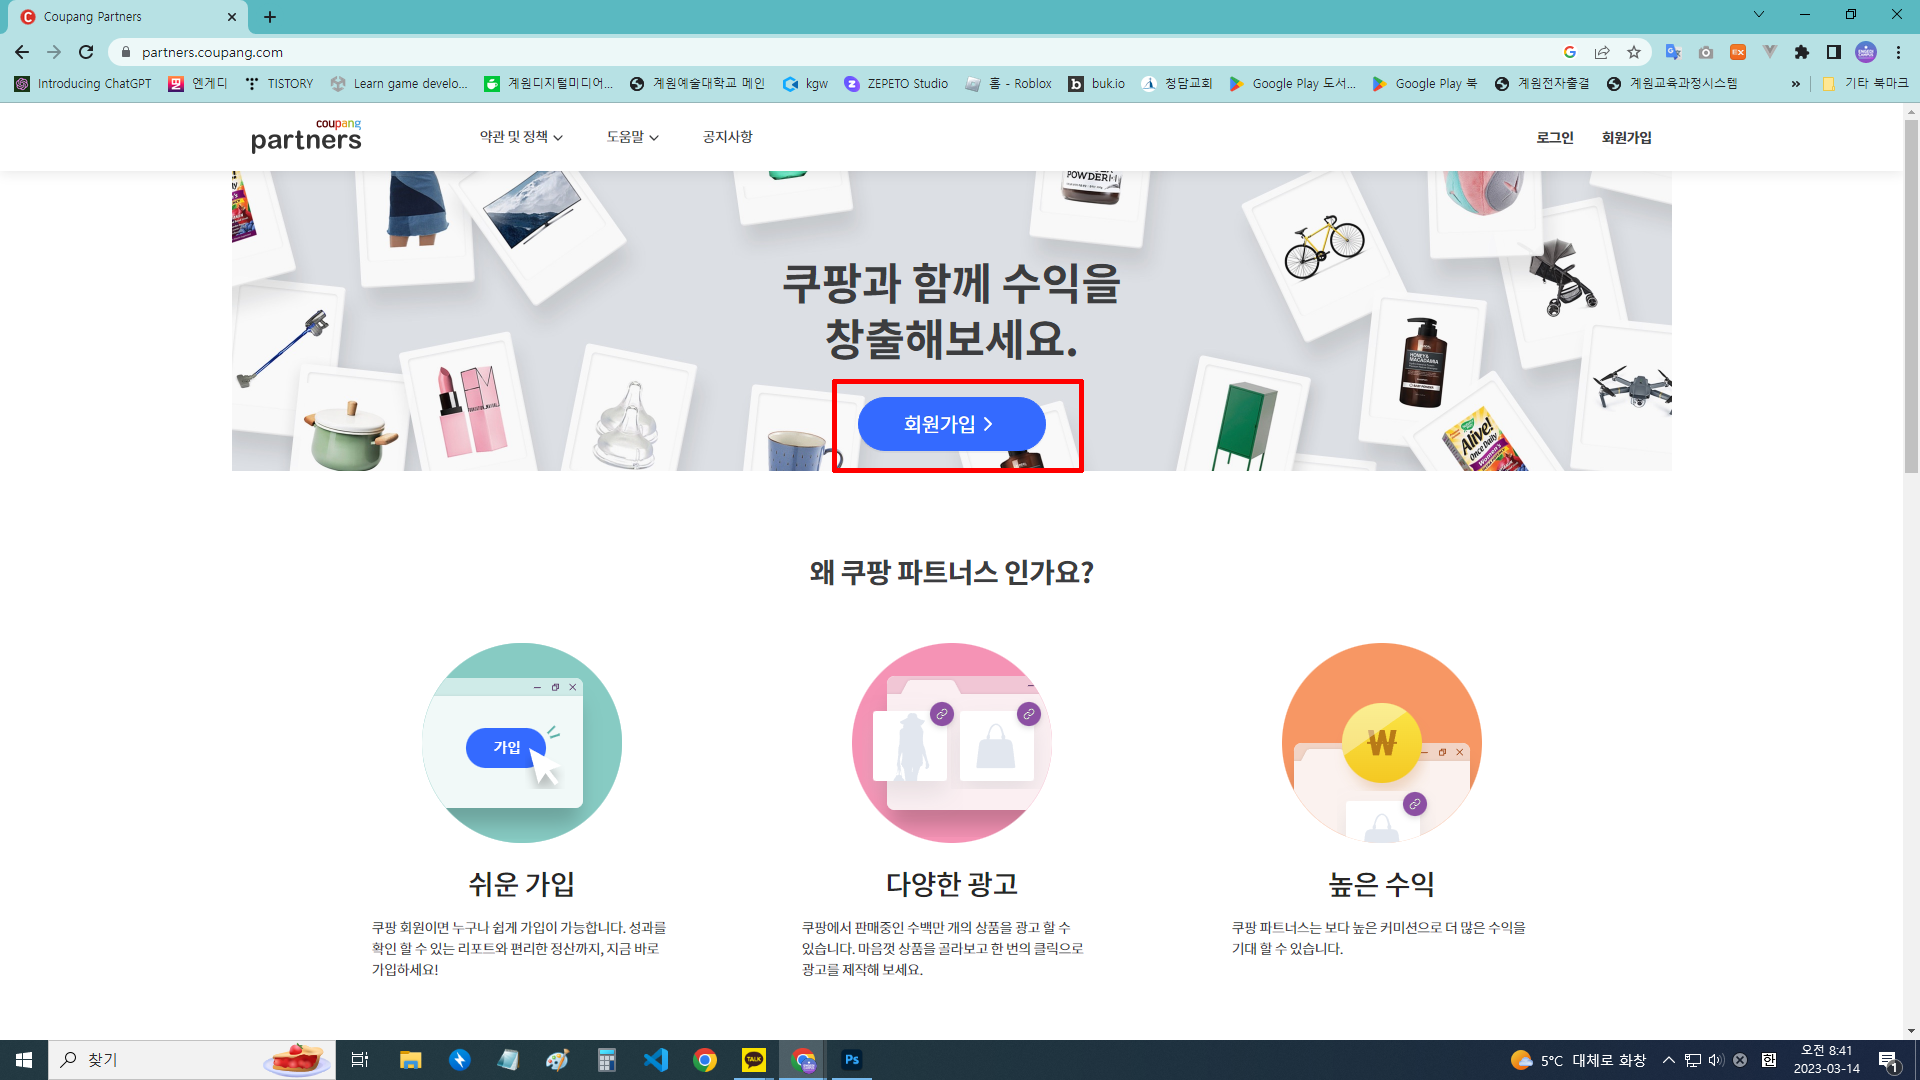Click the 다양한 광고 circle illustration
The width and height of the screenshot is (1920, 1080).
[952, 743]
